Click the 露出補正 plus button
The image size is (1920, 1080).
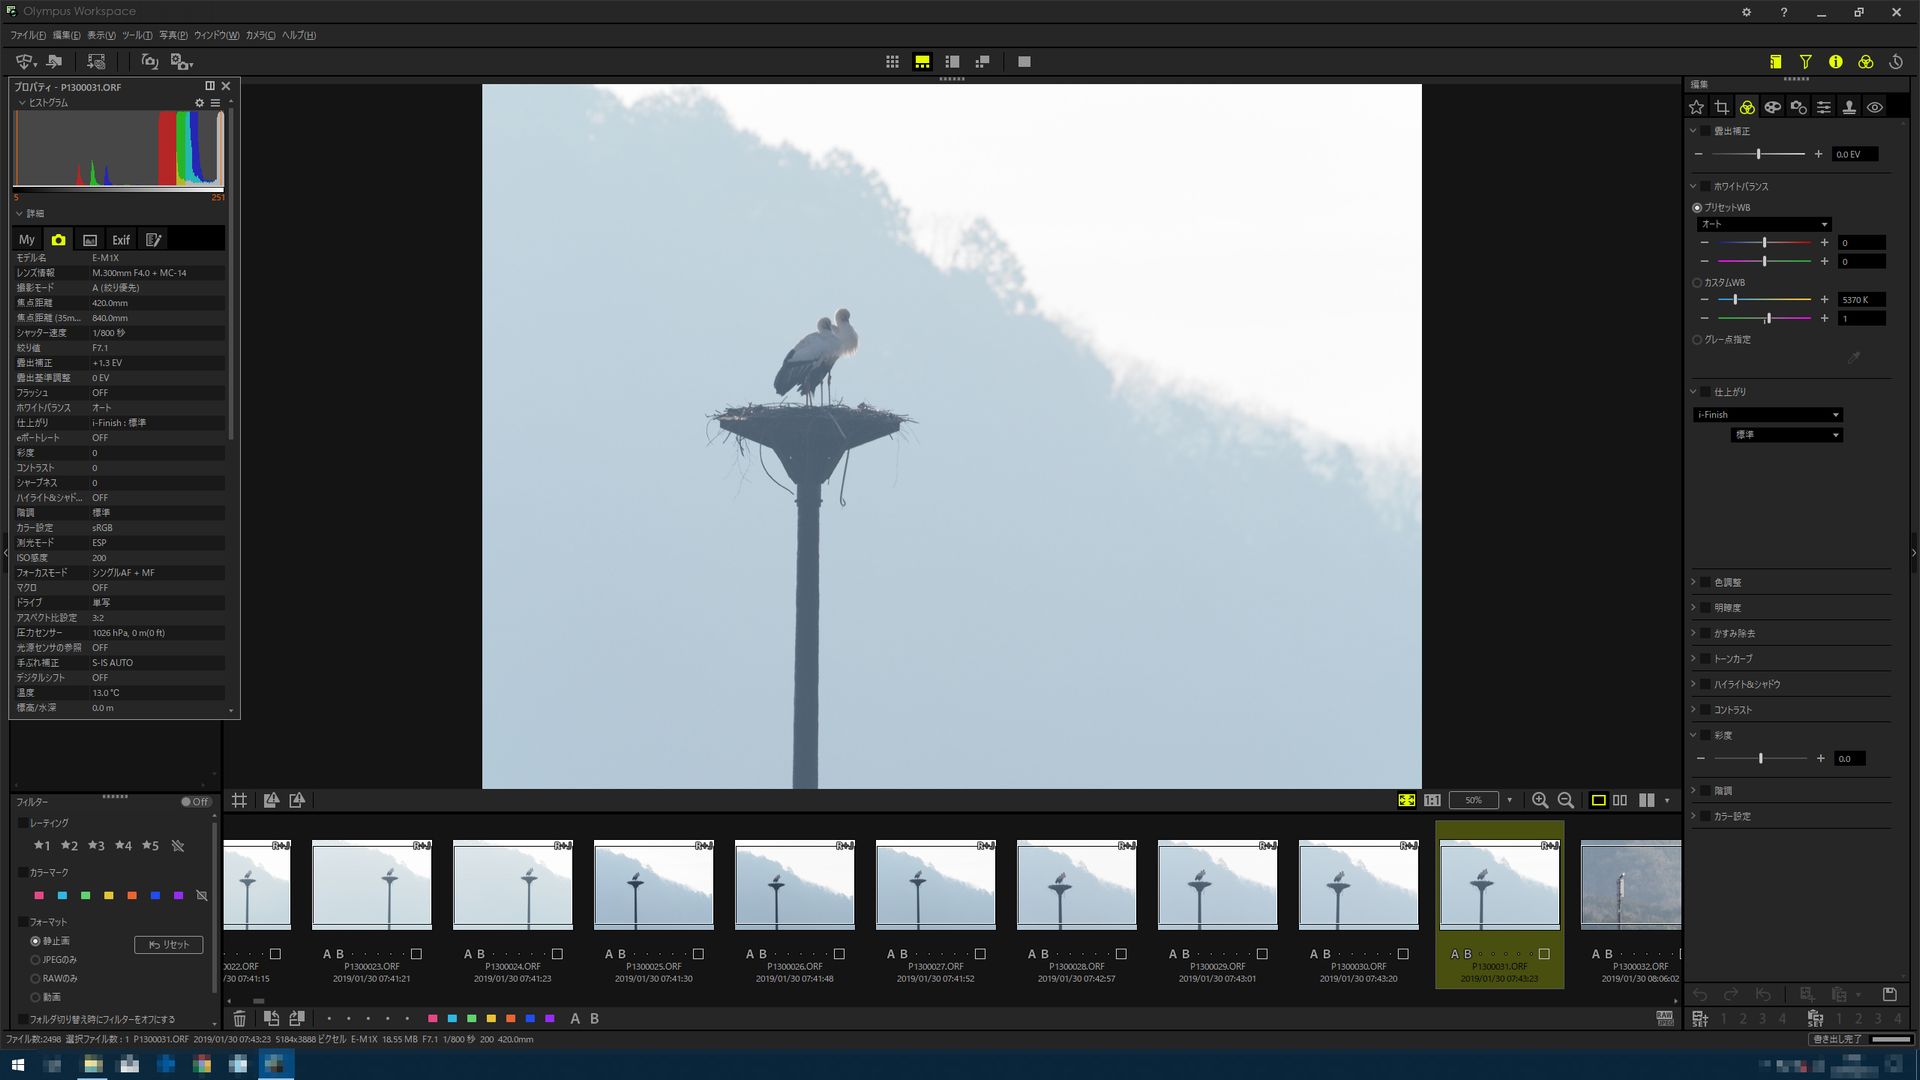[x=1818, y=154]
